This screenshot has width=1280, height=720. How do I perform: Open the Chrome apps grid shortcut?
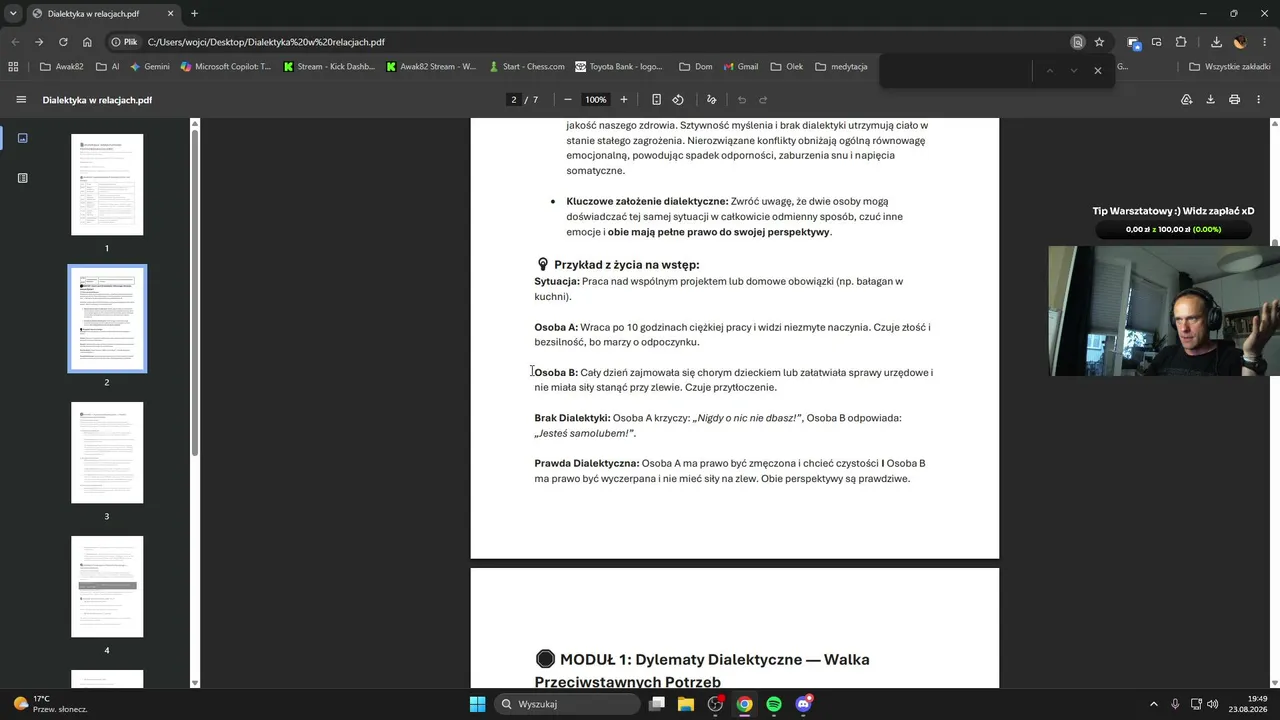(13, 67)
